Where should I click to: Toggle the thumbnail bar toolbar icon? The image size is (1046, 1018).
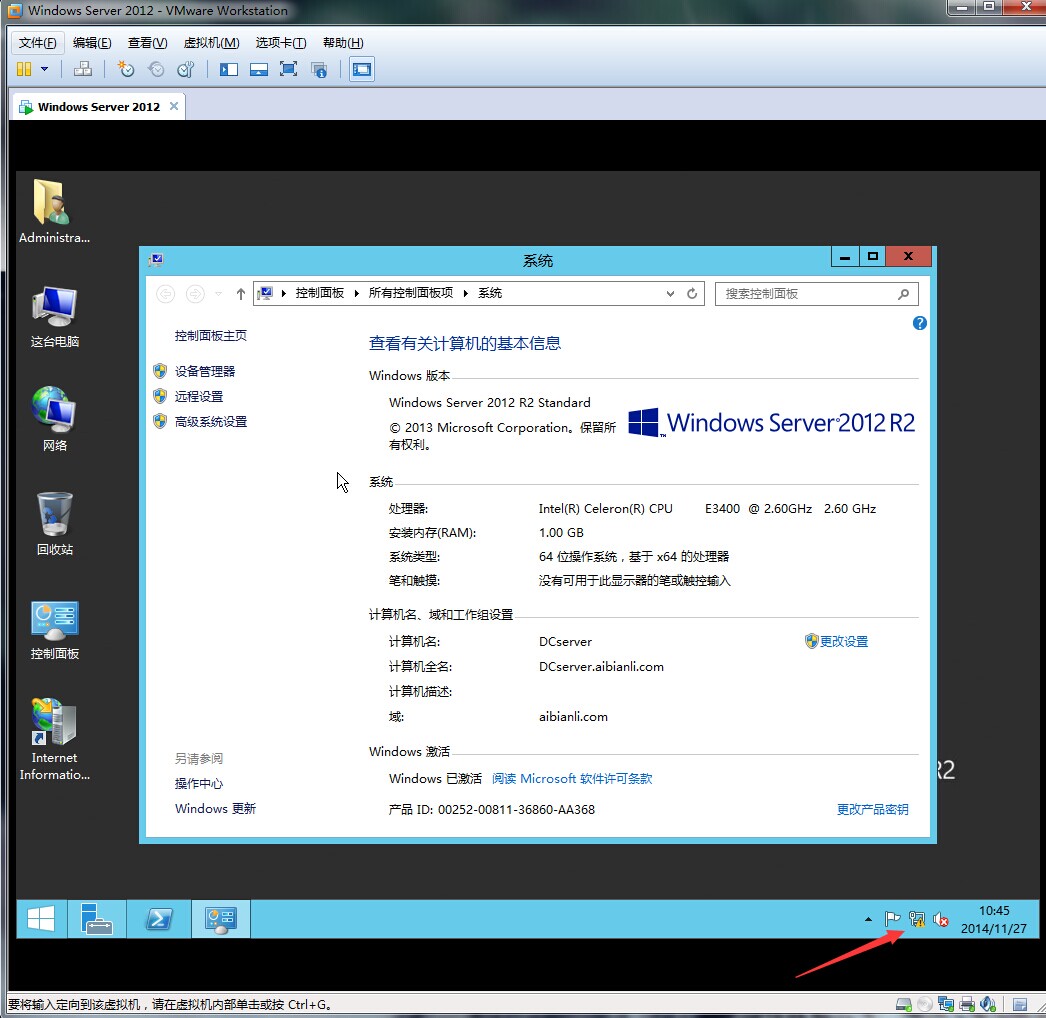pos(259,69)
